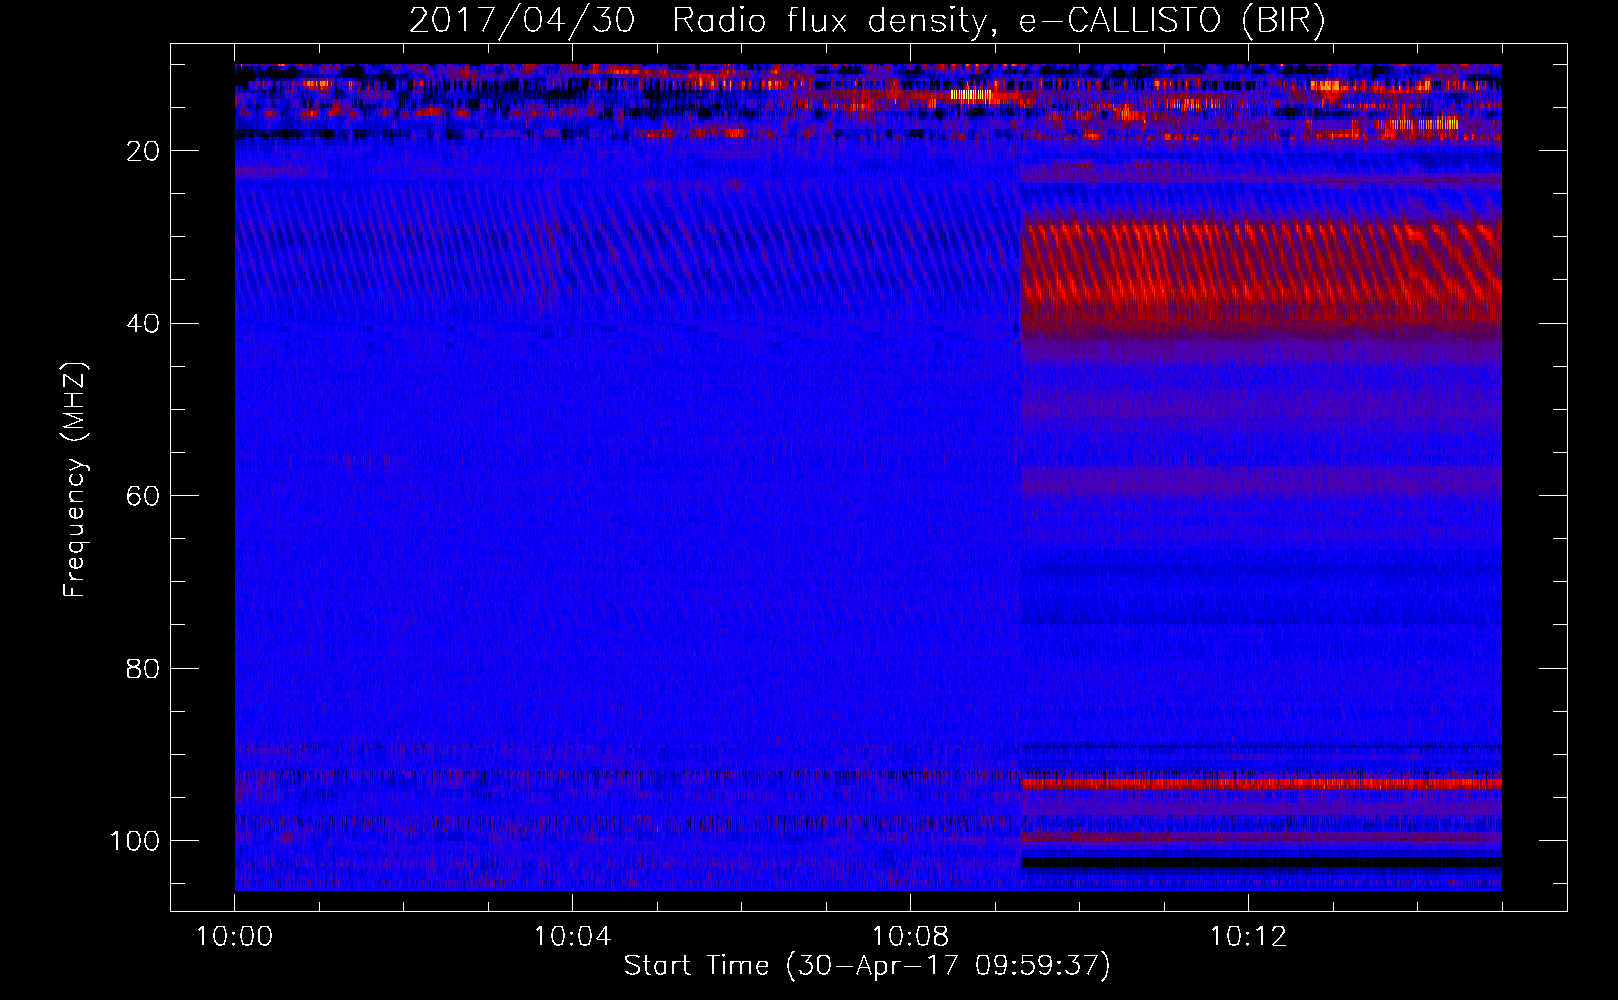
Task: Select the '10:00' time tick label
Action: (x=234, y=937)
